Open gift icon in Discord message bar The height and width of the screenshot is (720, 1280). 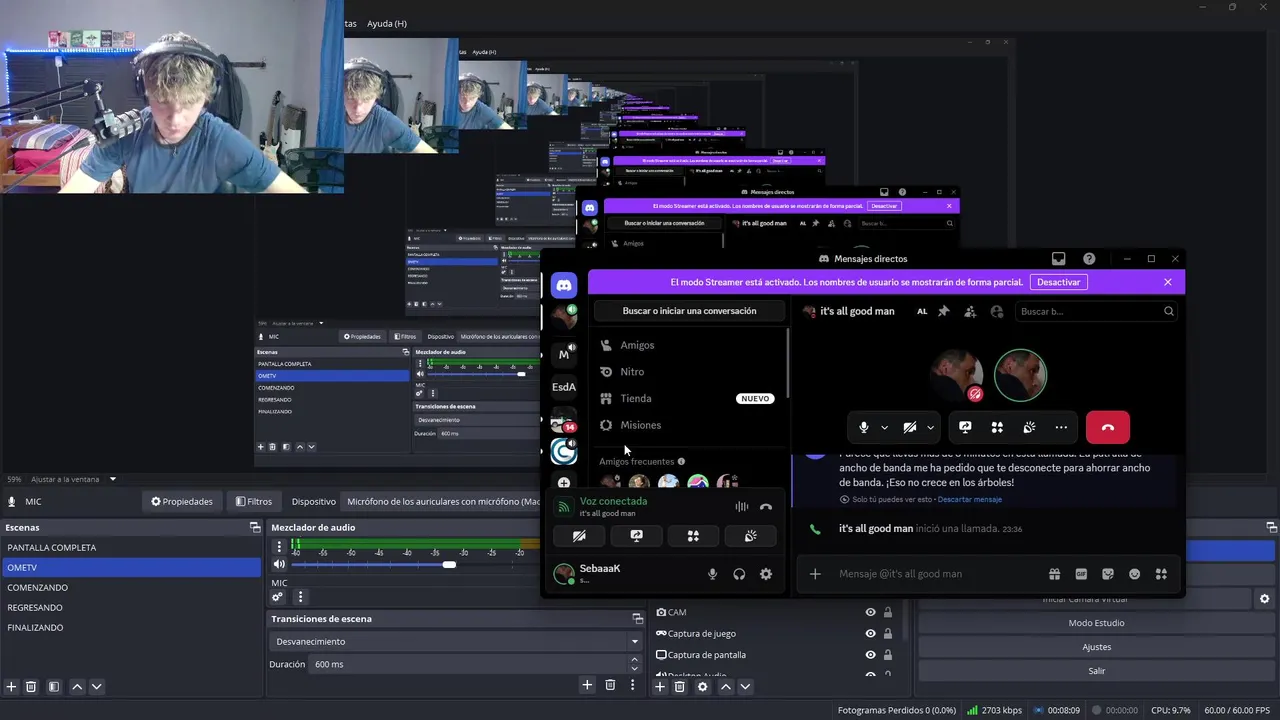[1054, 574]
